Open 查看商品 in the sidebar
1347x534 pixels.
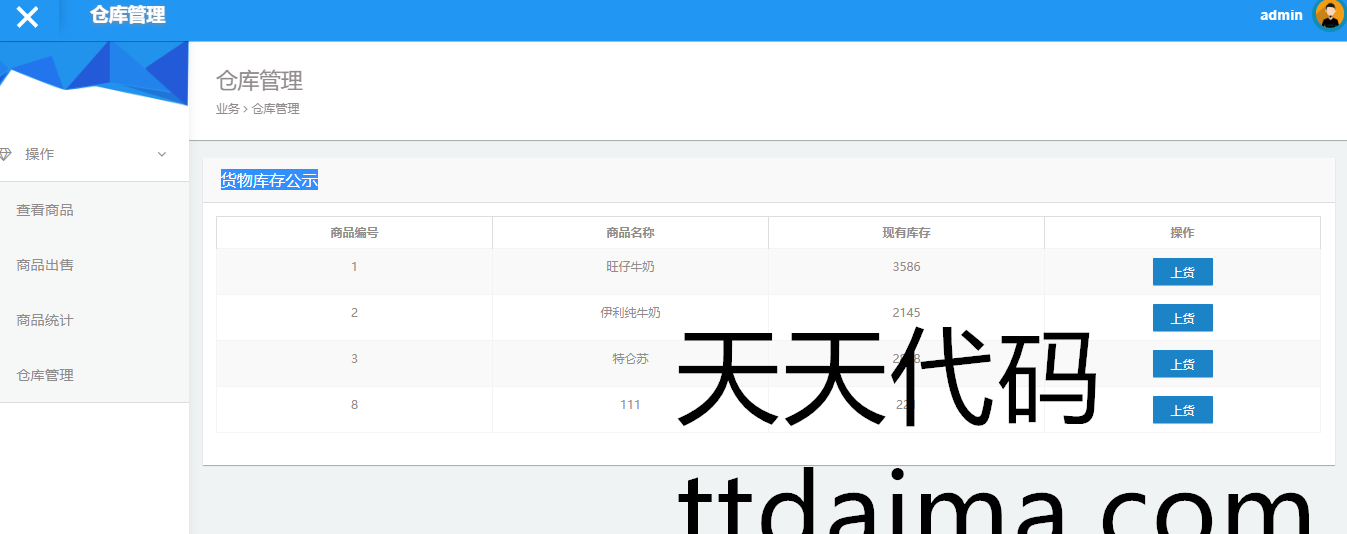pyautogui.click(x=45, y=210)
